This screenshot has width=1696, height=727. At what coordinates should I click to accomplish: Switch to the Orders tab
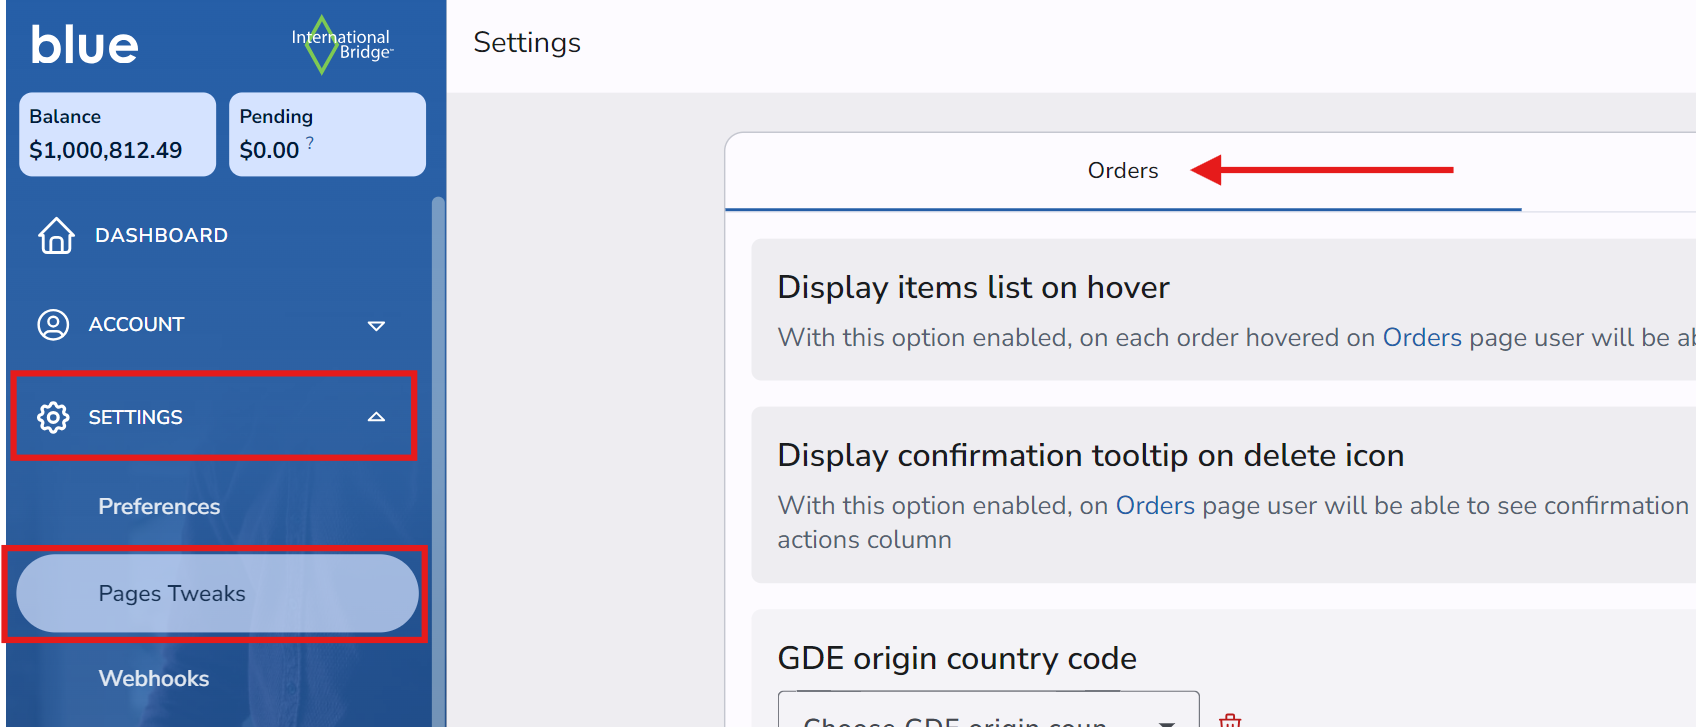(x=1122, y=171)
